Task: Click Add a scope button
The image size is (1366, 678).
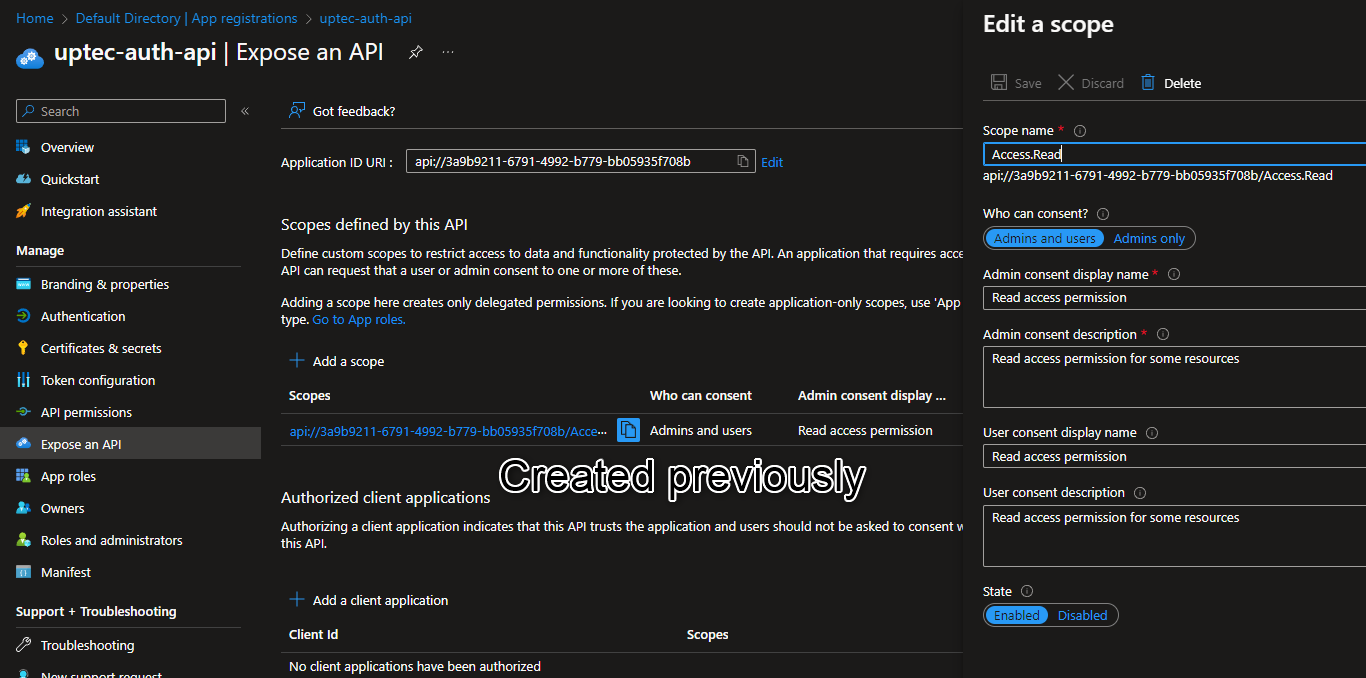Action: coord(337,361)
